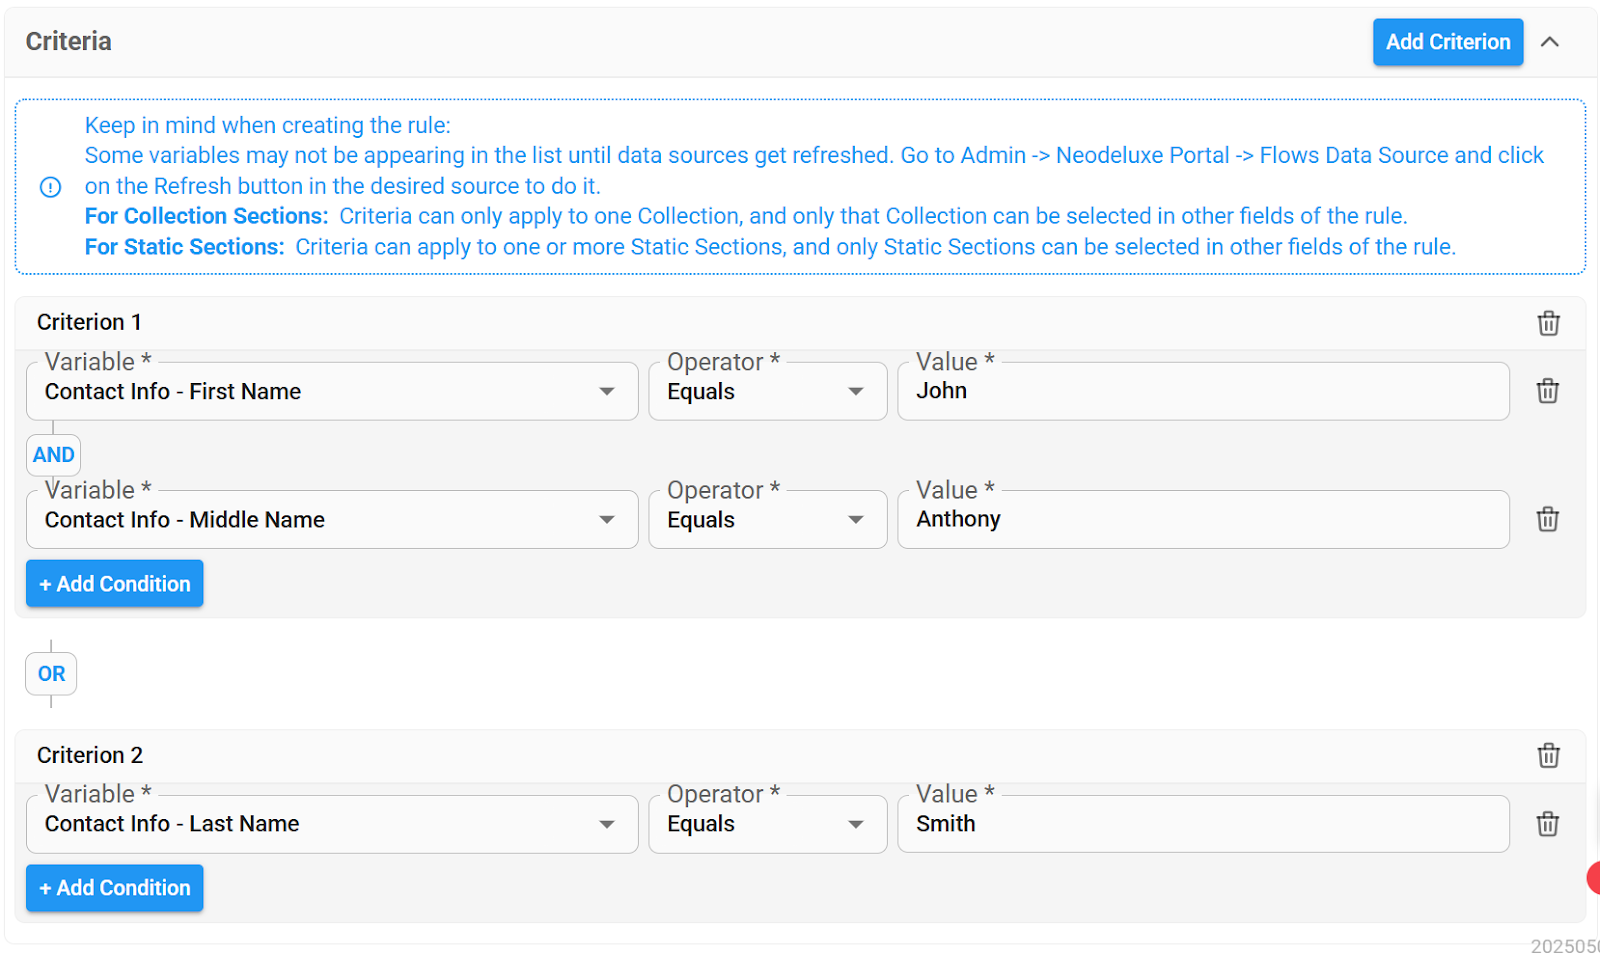Screen dimensions: 1600x955
Task: Remove the Middle Name condition row
Action: tap(1547, 519)
